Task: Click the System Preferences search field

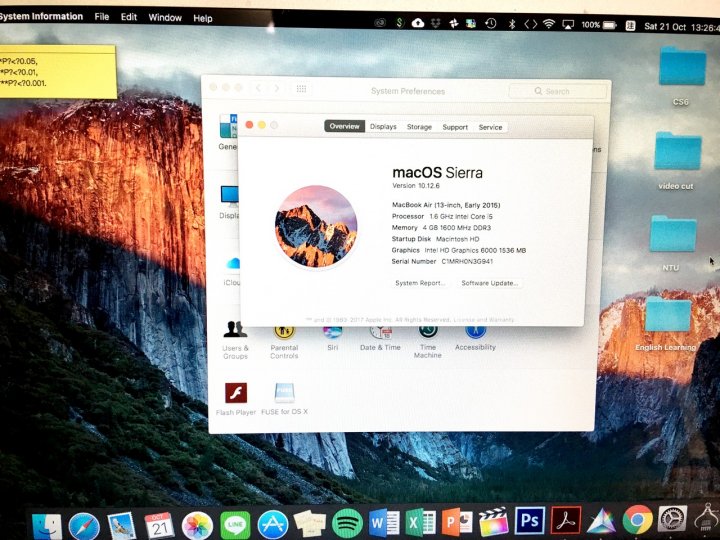Action: pos(557,91)
